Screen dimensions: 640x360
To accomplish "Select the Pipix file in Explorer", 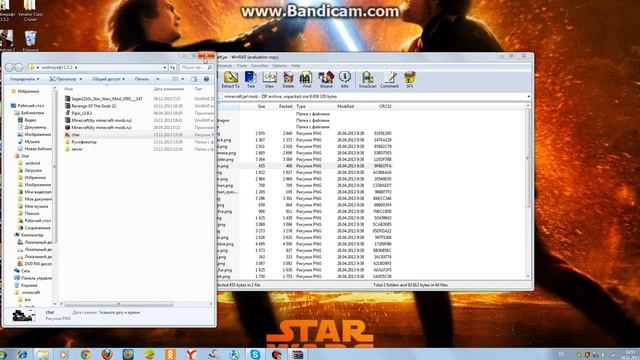I will pyautogui.click(x=78, y=113).
